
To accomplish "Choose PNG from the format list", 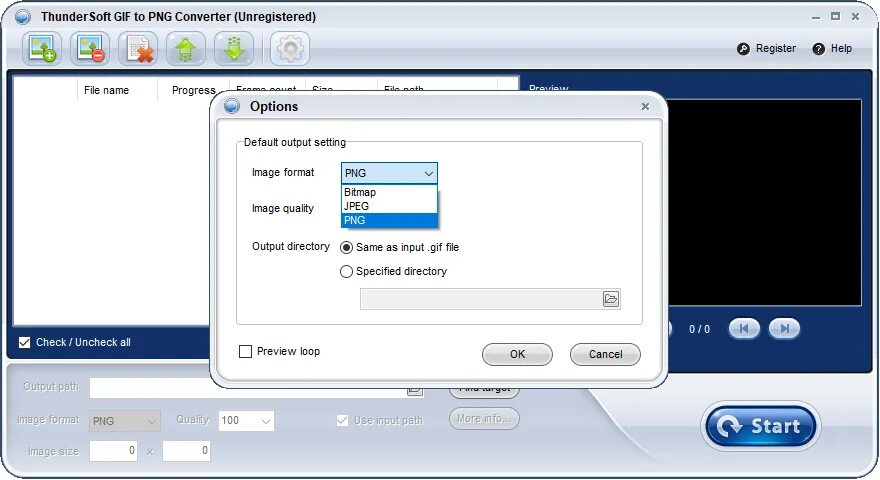I will (389, 220).
